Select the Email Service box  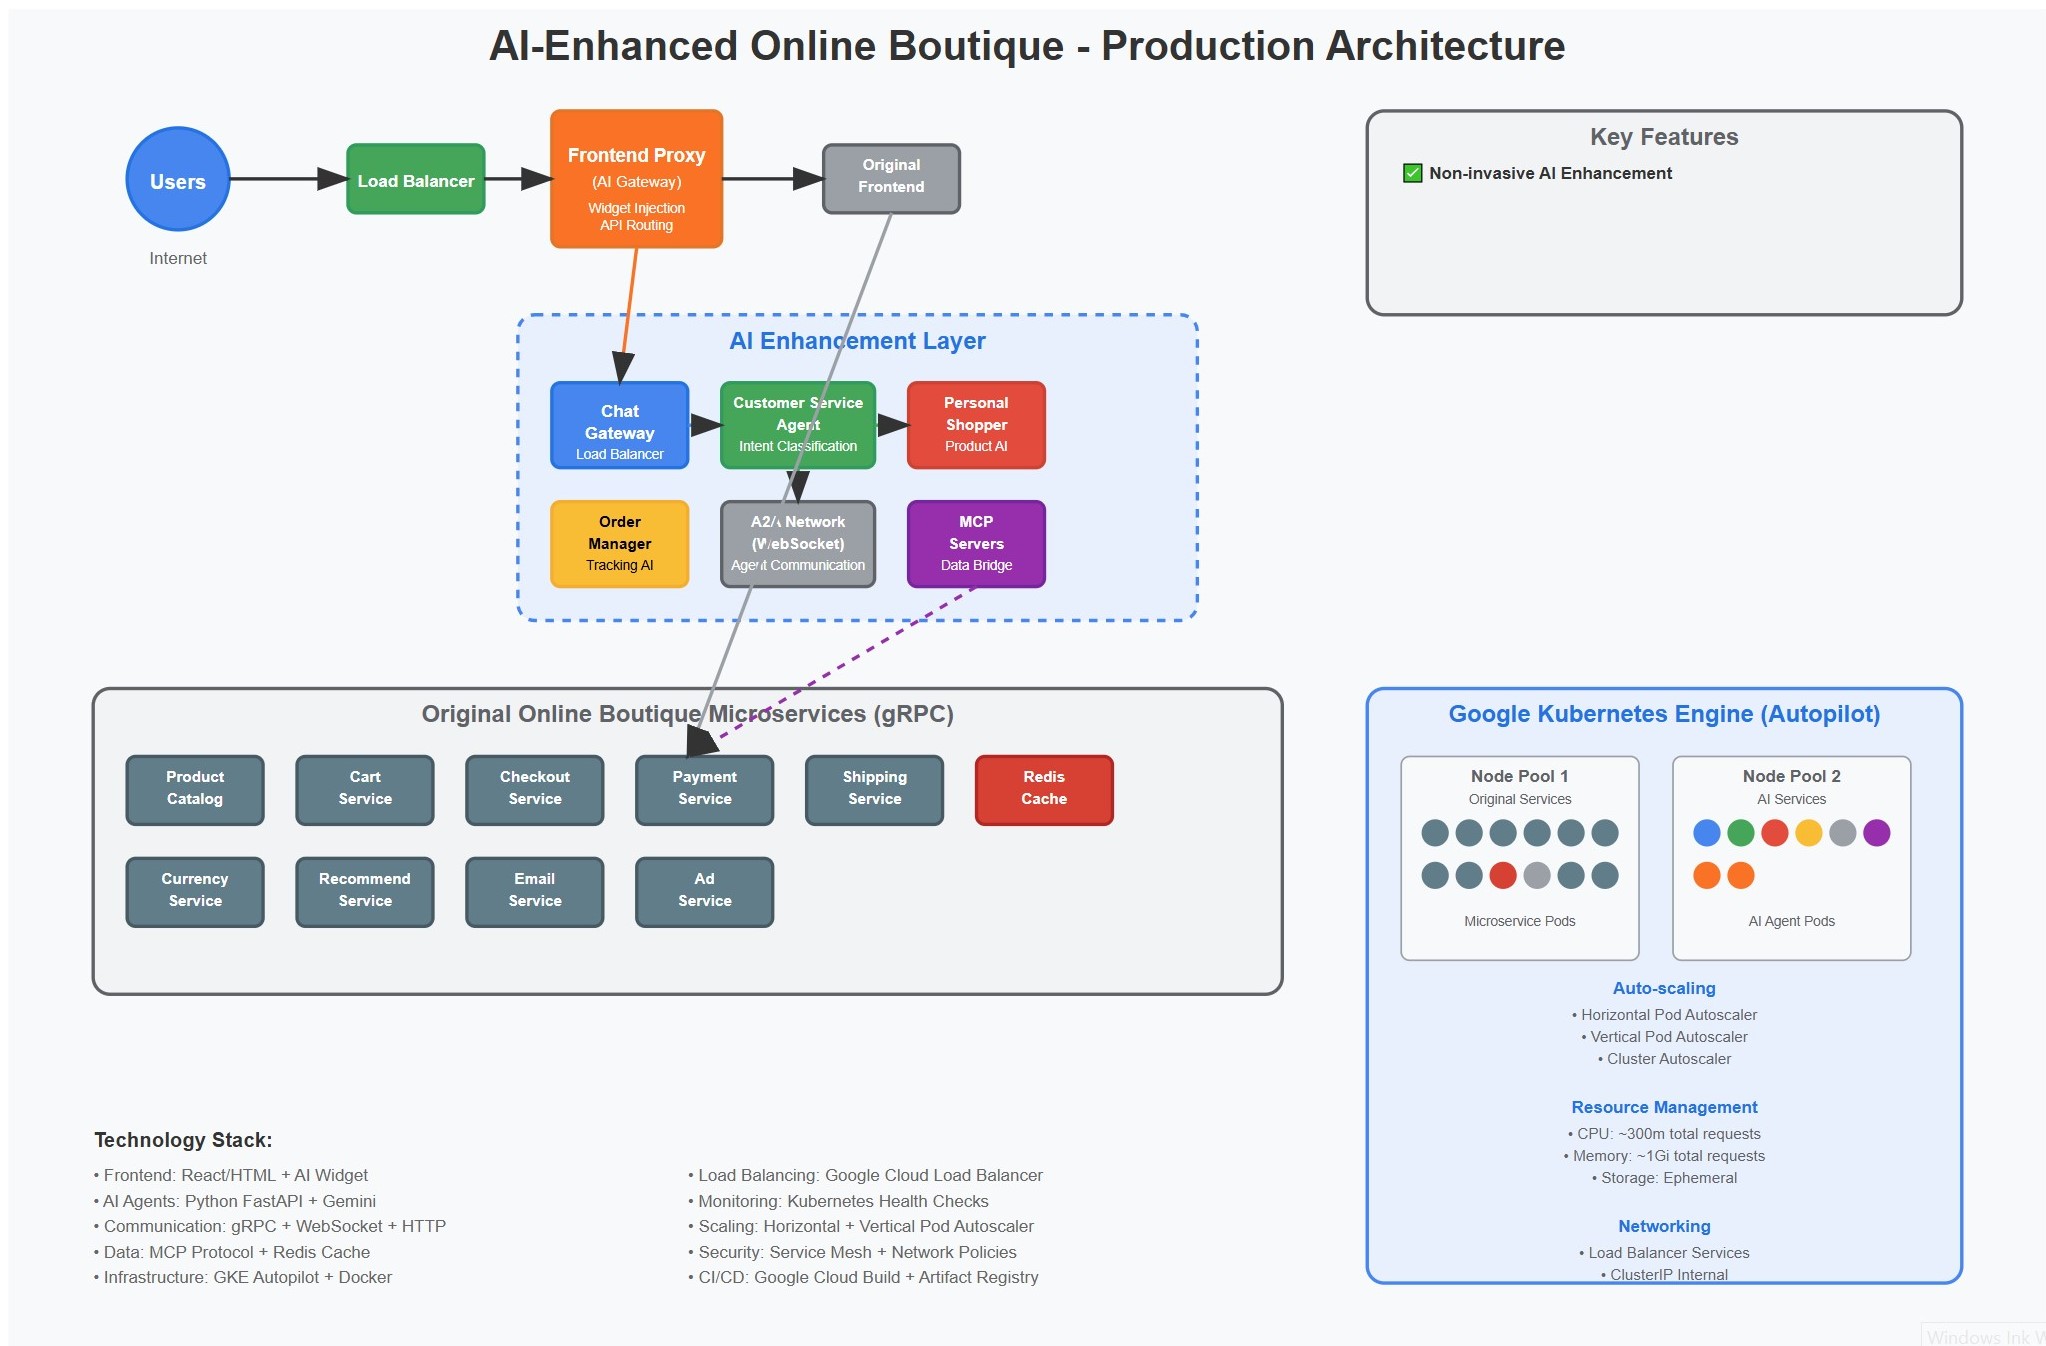(534, 891)
